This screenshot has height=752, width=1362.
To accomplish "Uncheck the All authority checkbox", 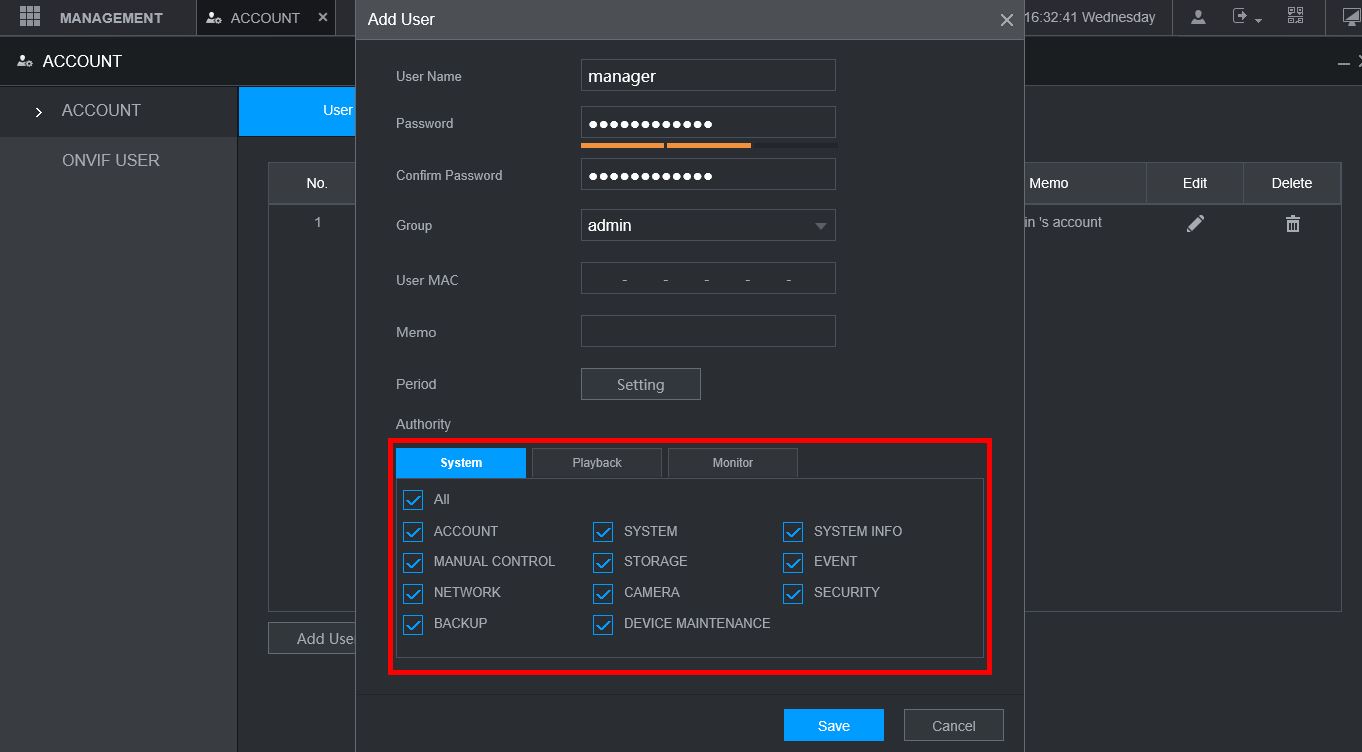I will click(x=413, y=500).
